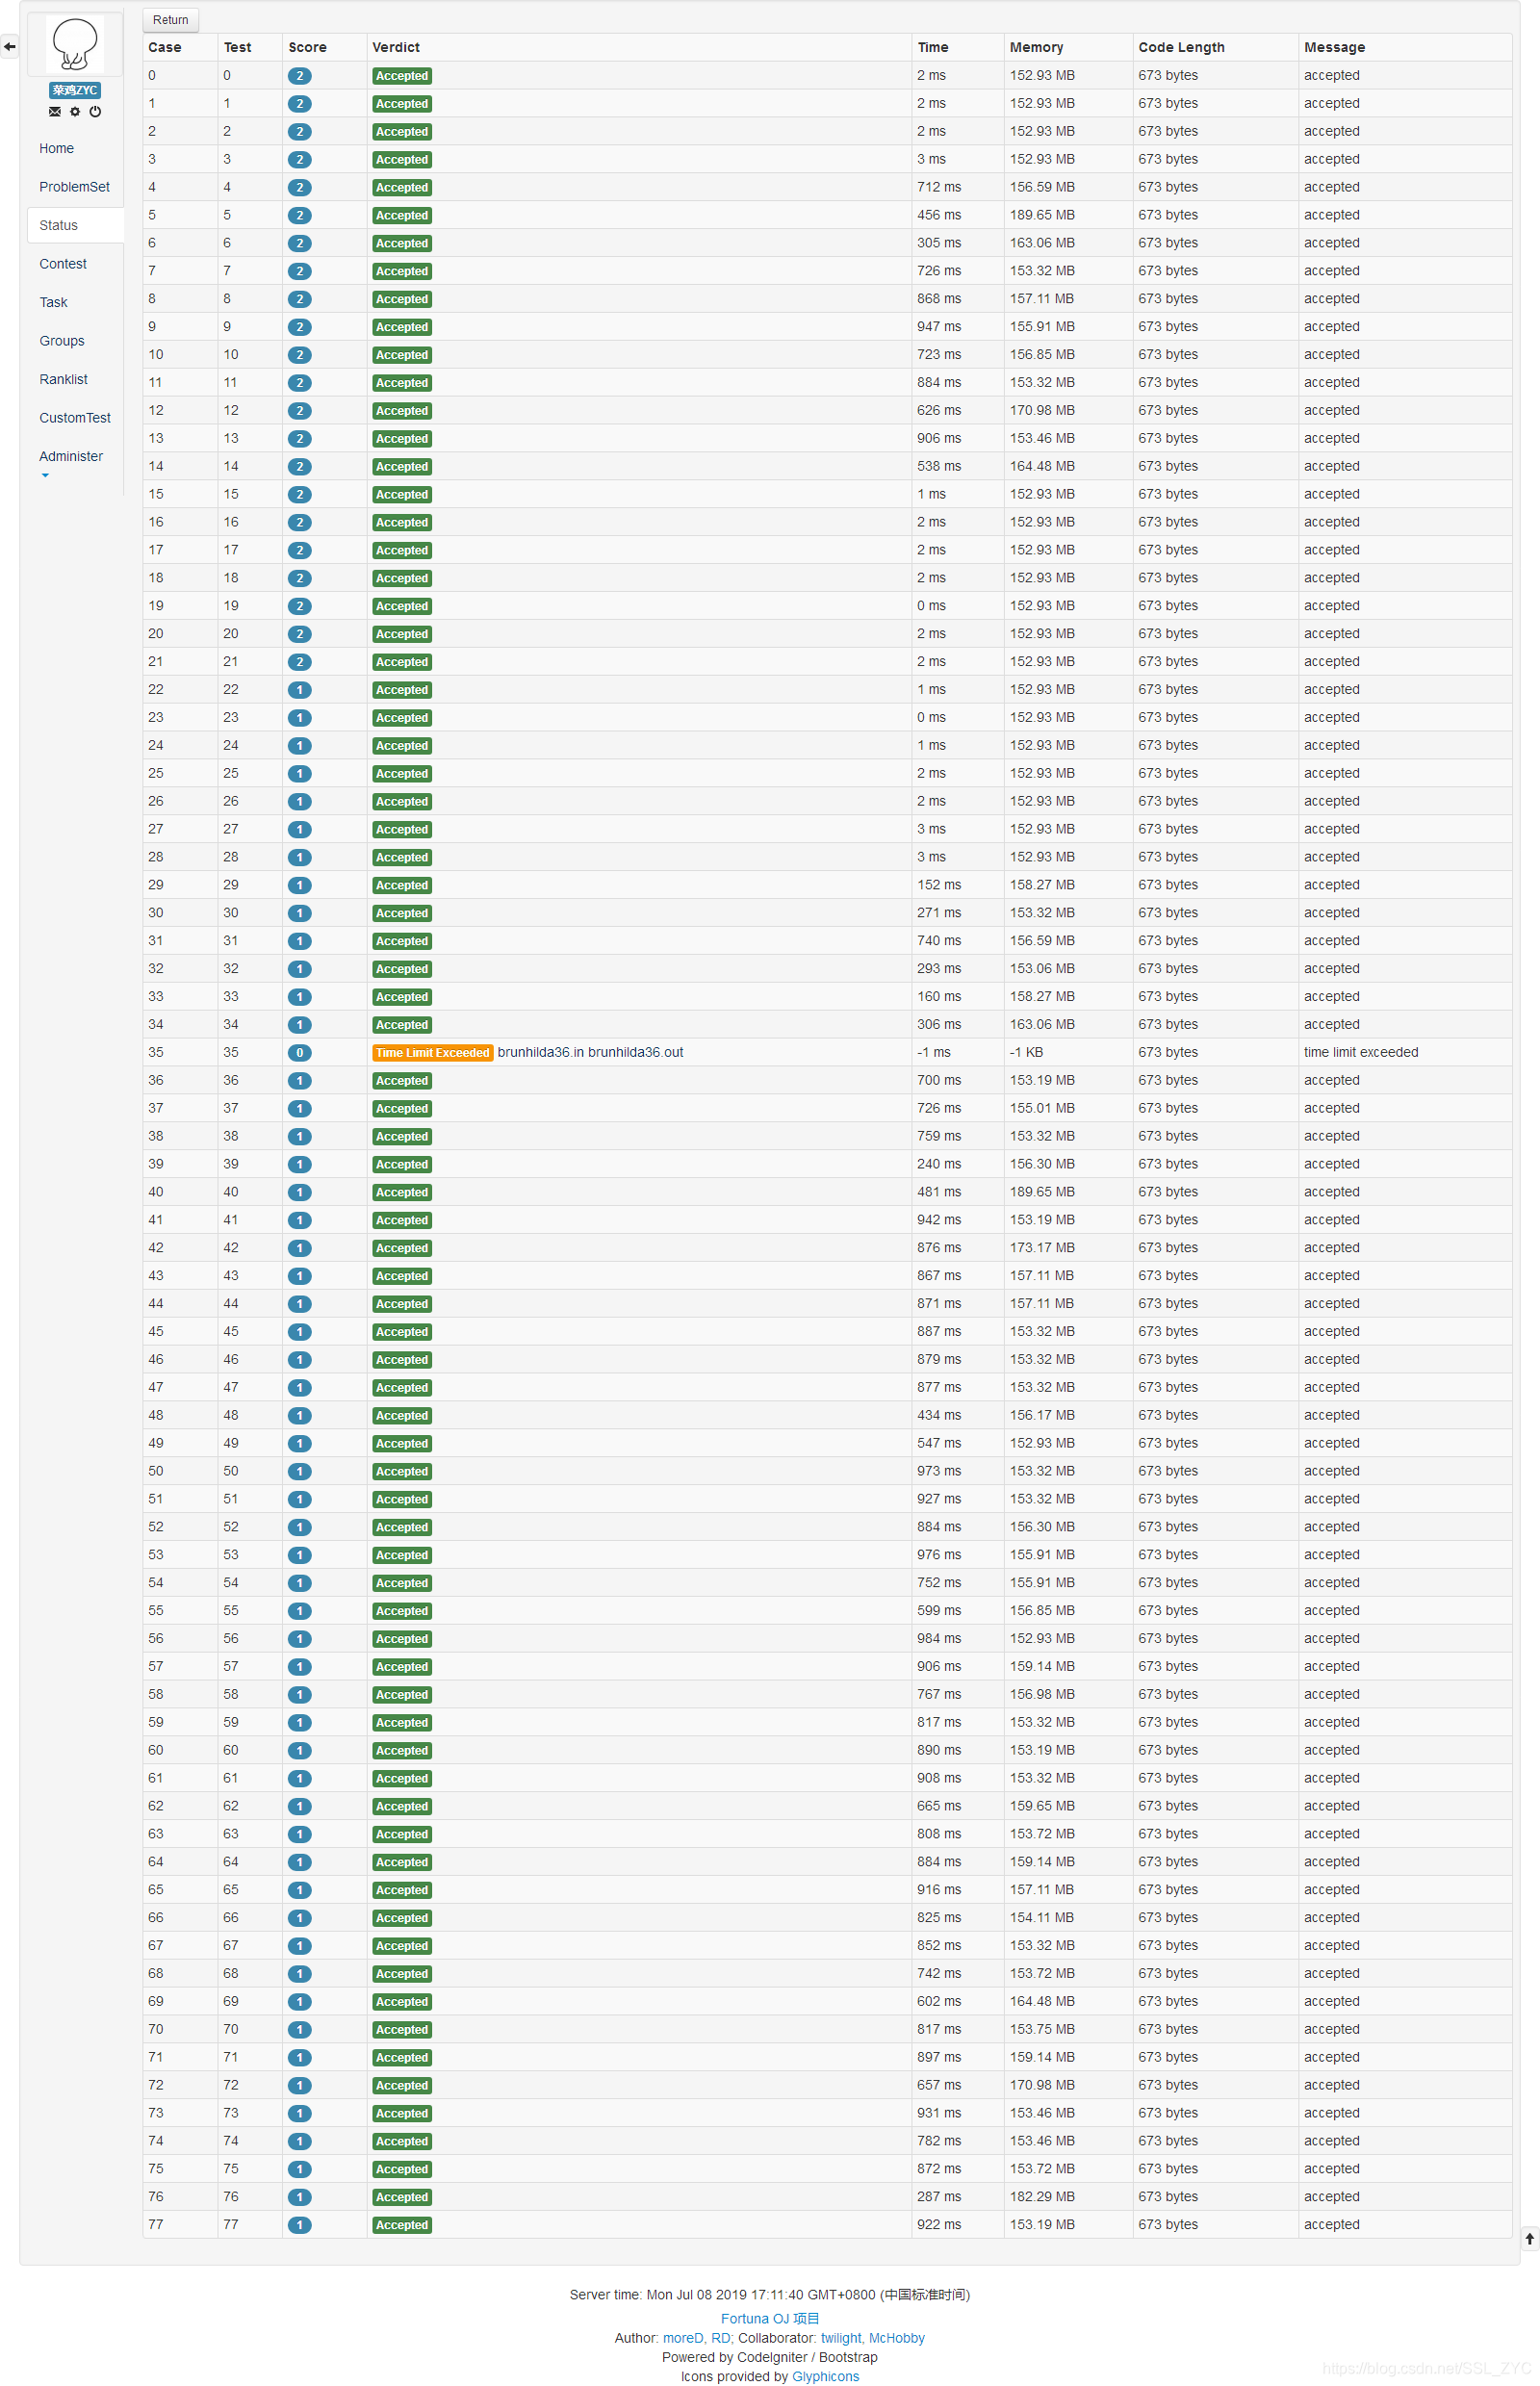Image resolution: width=1540 pixels, height=2386 pixels.
Task: Click the score badge in case 77 row
Action: [299, 2225]
